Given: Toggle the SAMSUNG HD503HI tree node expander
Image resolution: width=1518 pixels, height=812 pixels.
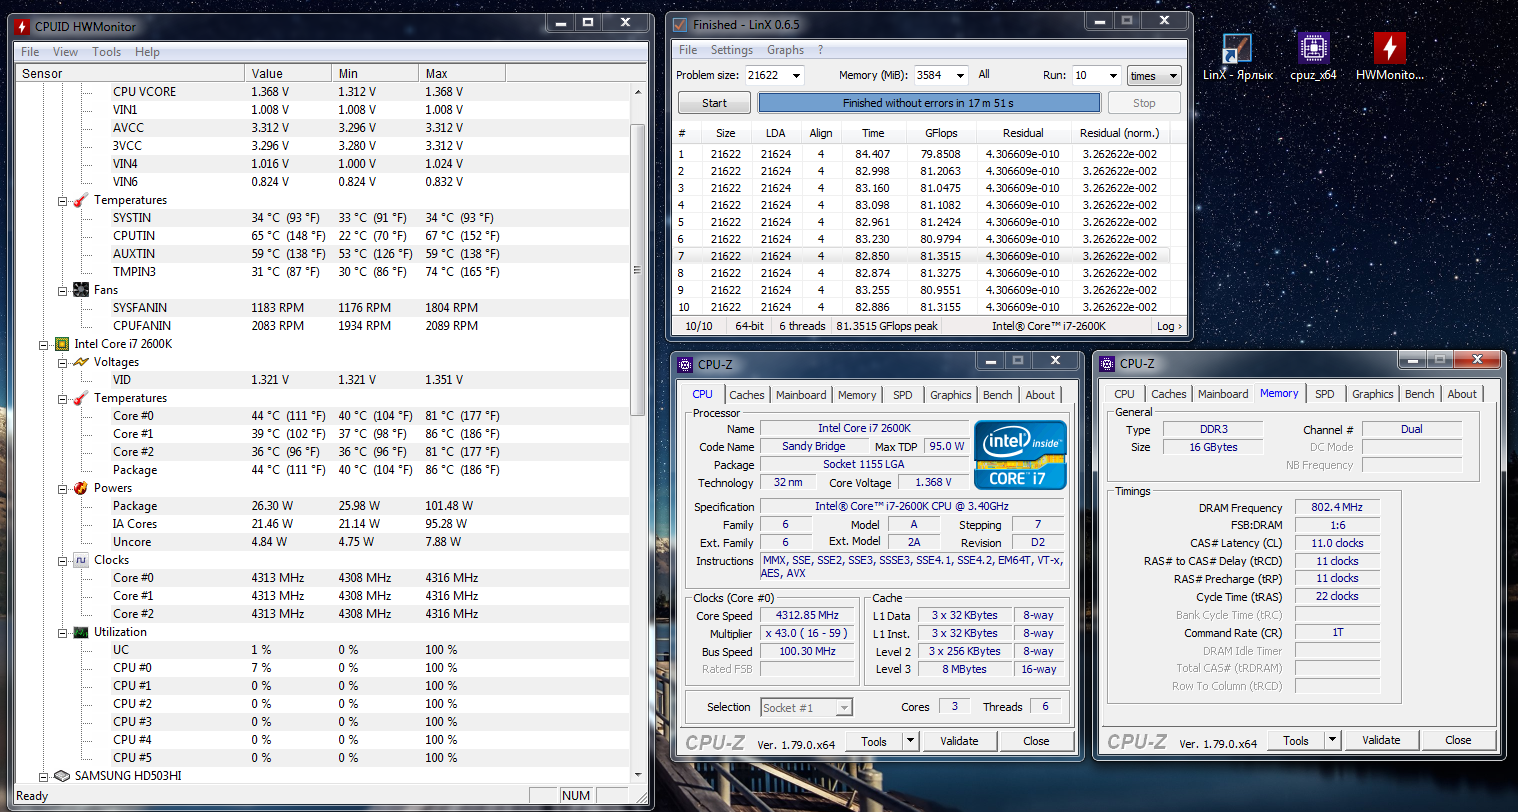Looking at the screenshot, I should click(43, 777).
